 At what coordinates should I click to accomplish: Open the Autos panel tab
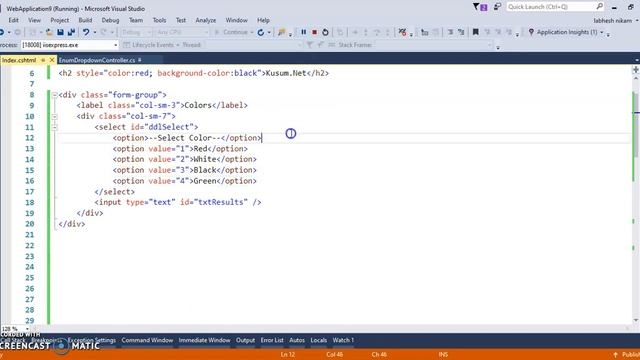tap(297, 340)
